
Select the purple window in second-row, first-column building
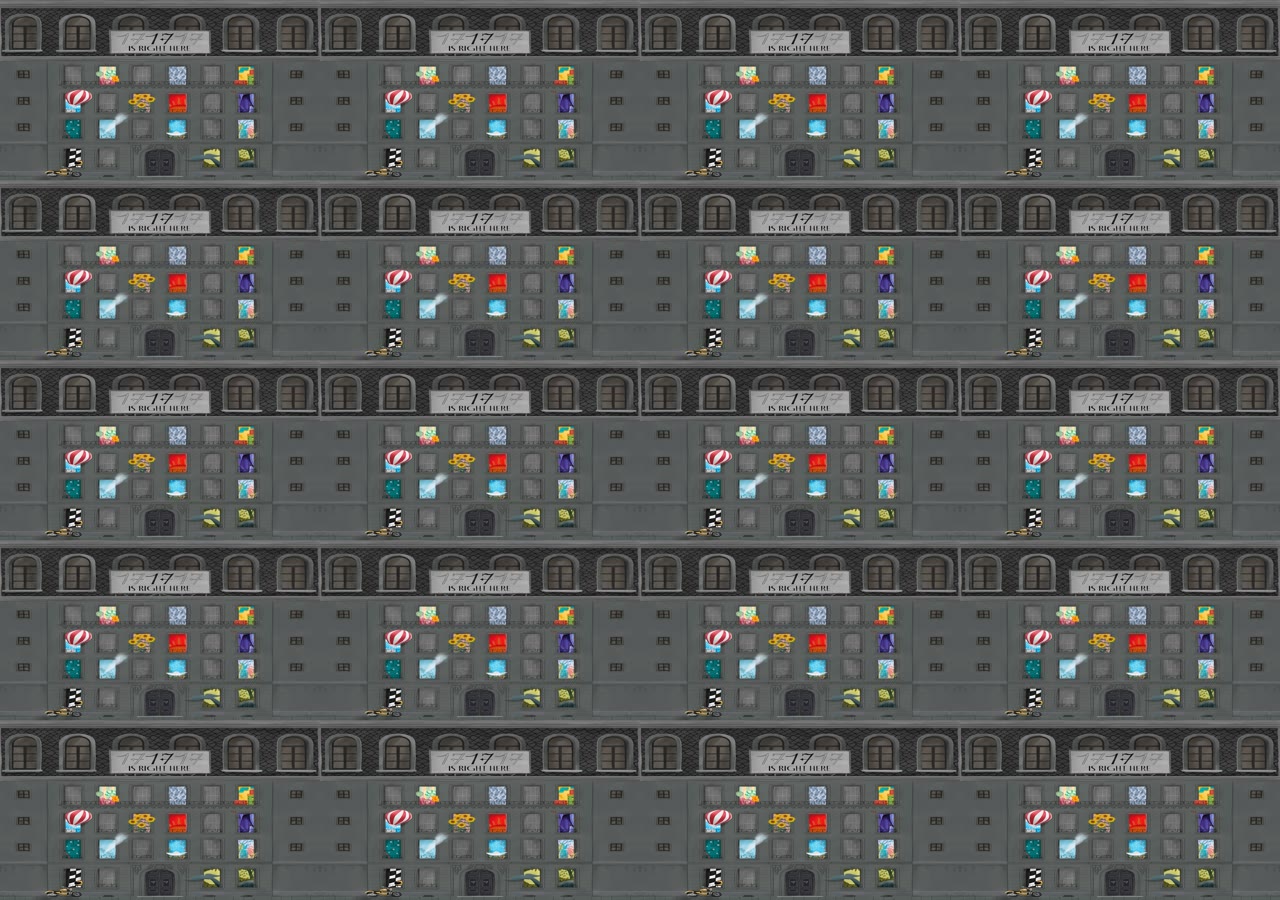246,282
